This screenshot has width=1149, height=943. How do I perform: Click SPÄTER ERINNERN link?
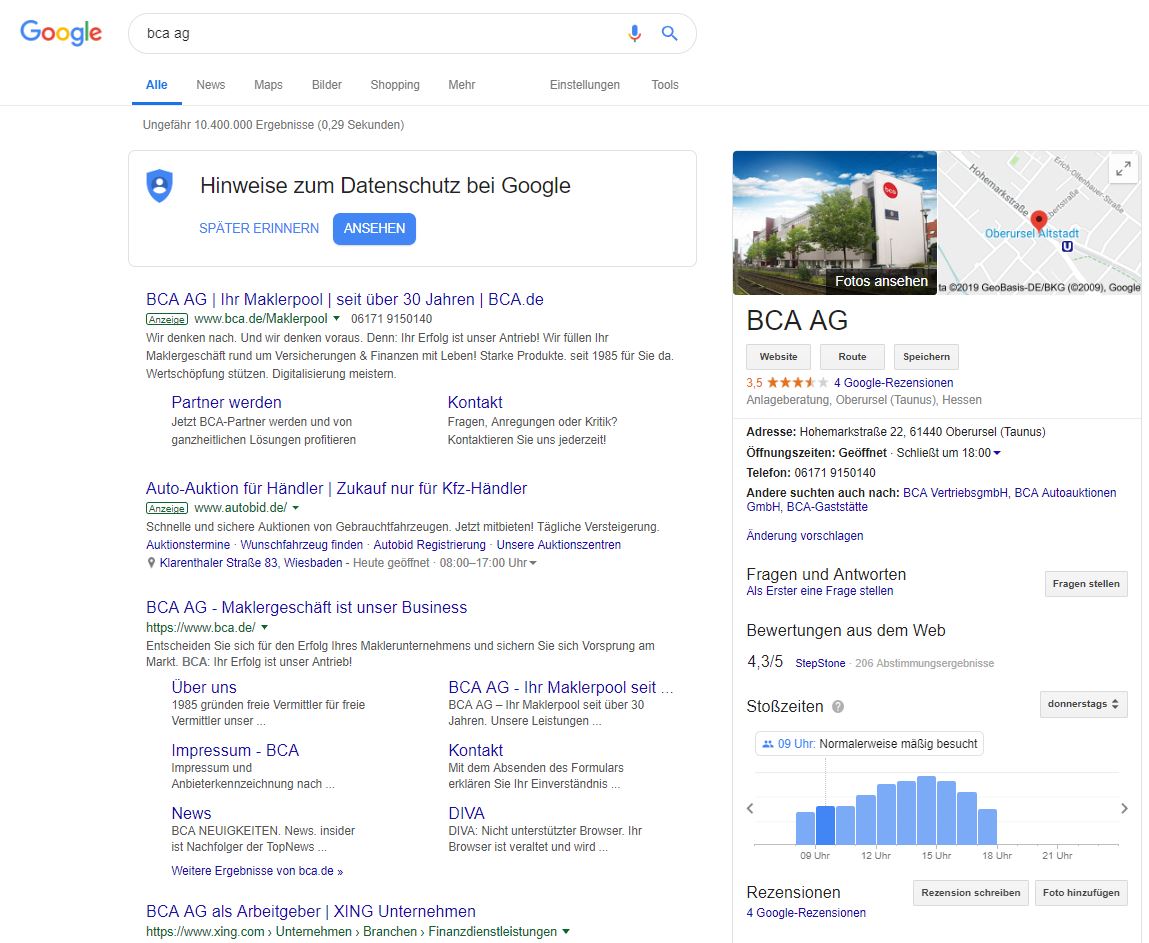pos(259,229)
